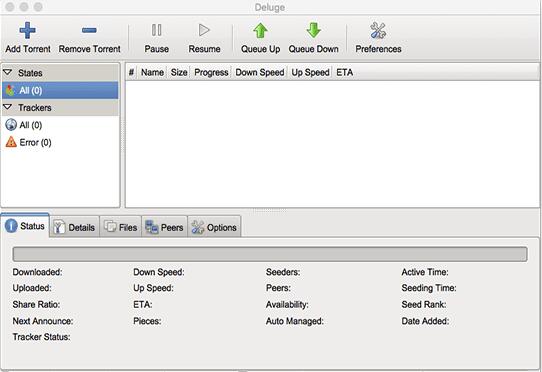Click the Seed Rank: label
The image size is (542, 372).
[x=424, y=305]
